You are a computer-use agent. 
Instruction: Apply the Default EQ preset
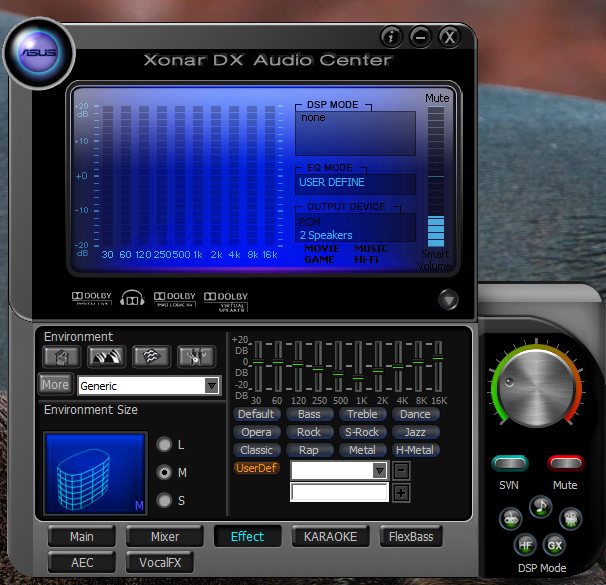(x=256, y=414)
